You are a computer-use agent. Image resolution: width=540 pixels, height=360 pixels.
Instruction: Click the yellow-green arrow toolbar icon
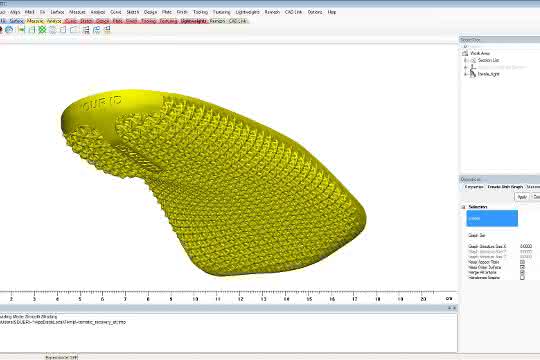(x=21, y=30)
